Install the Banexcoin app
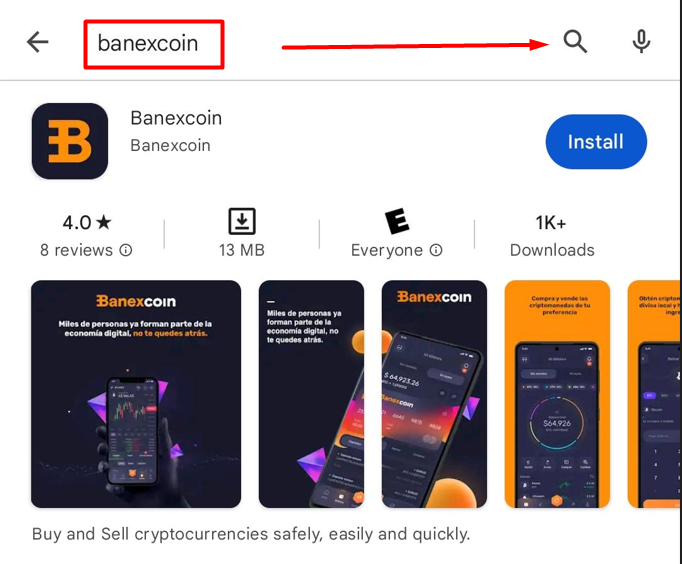682x564 pixels. tap(596, 142)
